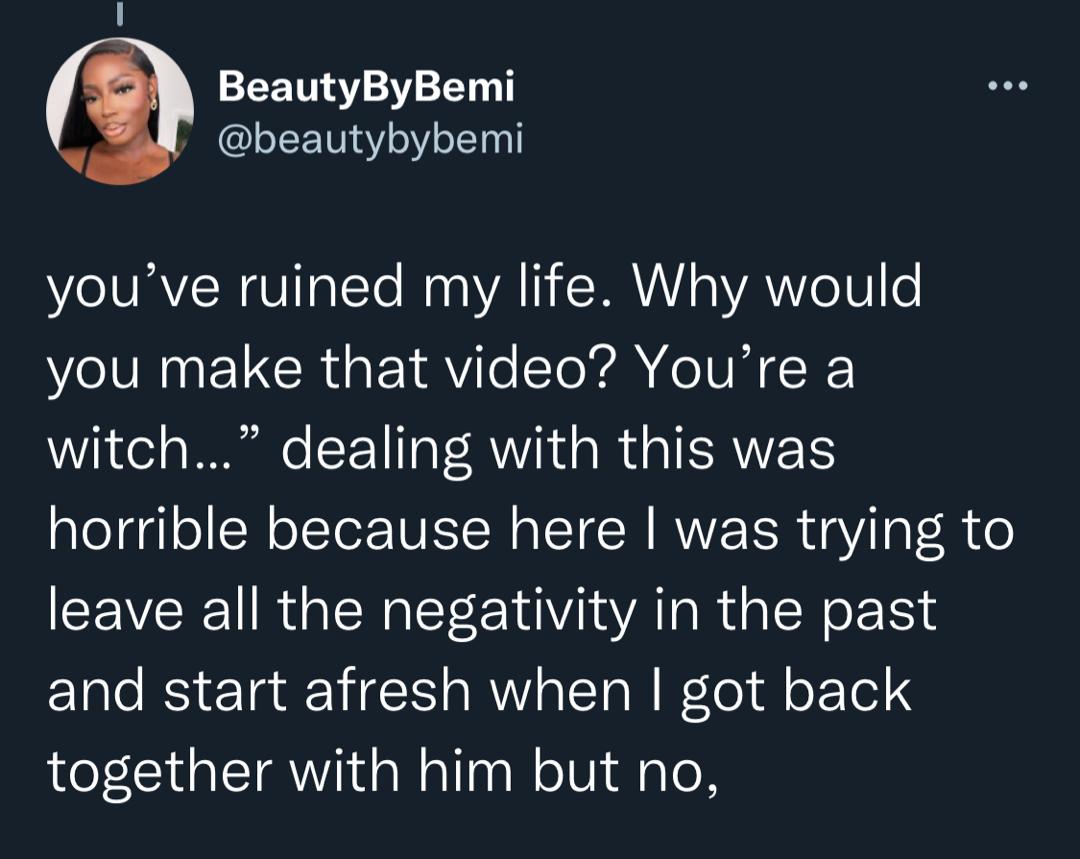
Task: Open the tweet's three-dot more options menu
Action: click(x=1007, y=86)
